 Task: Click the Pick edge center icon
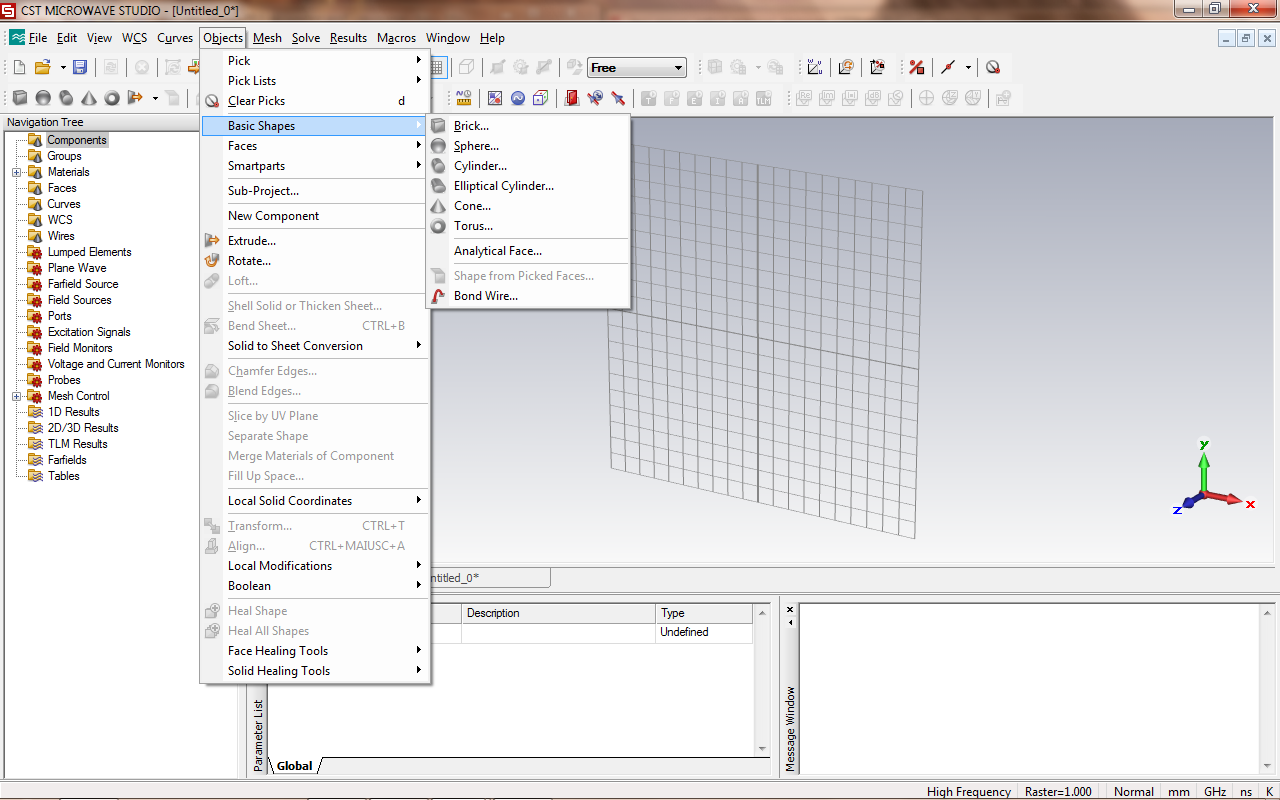(948, 67)
